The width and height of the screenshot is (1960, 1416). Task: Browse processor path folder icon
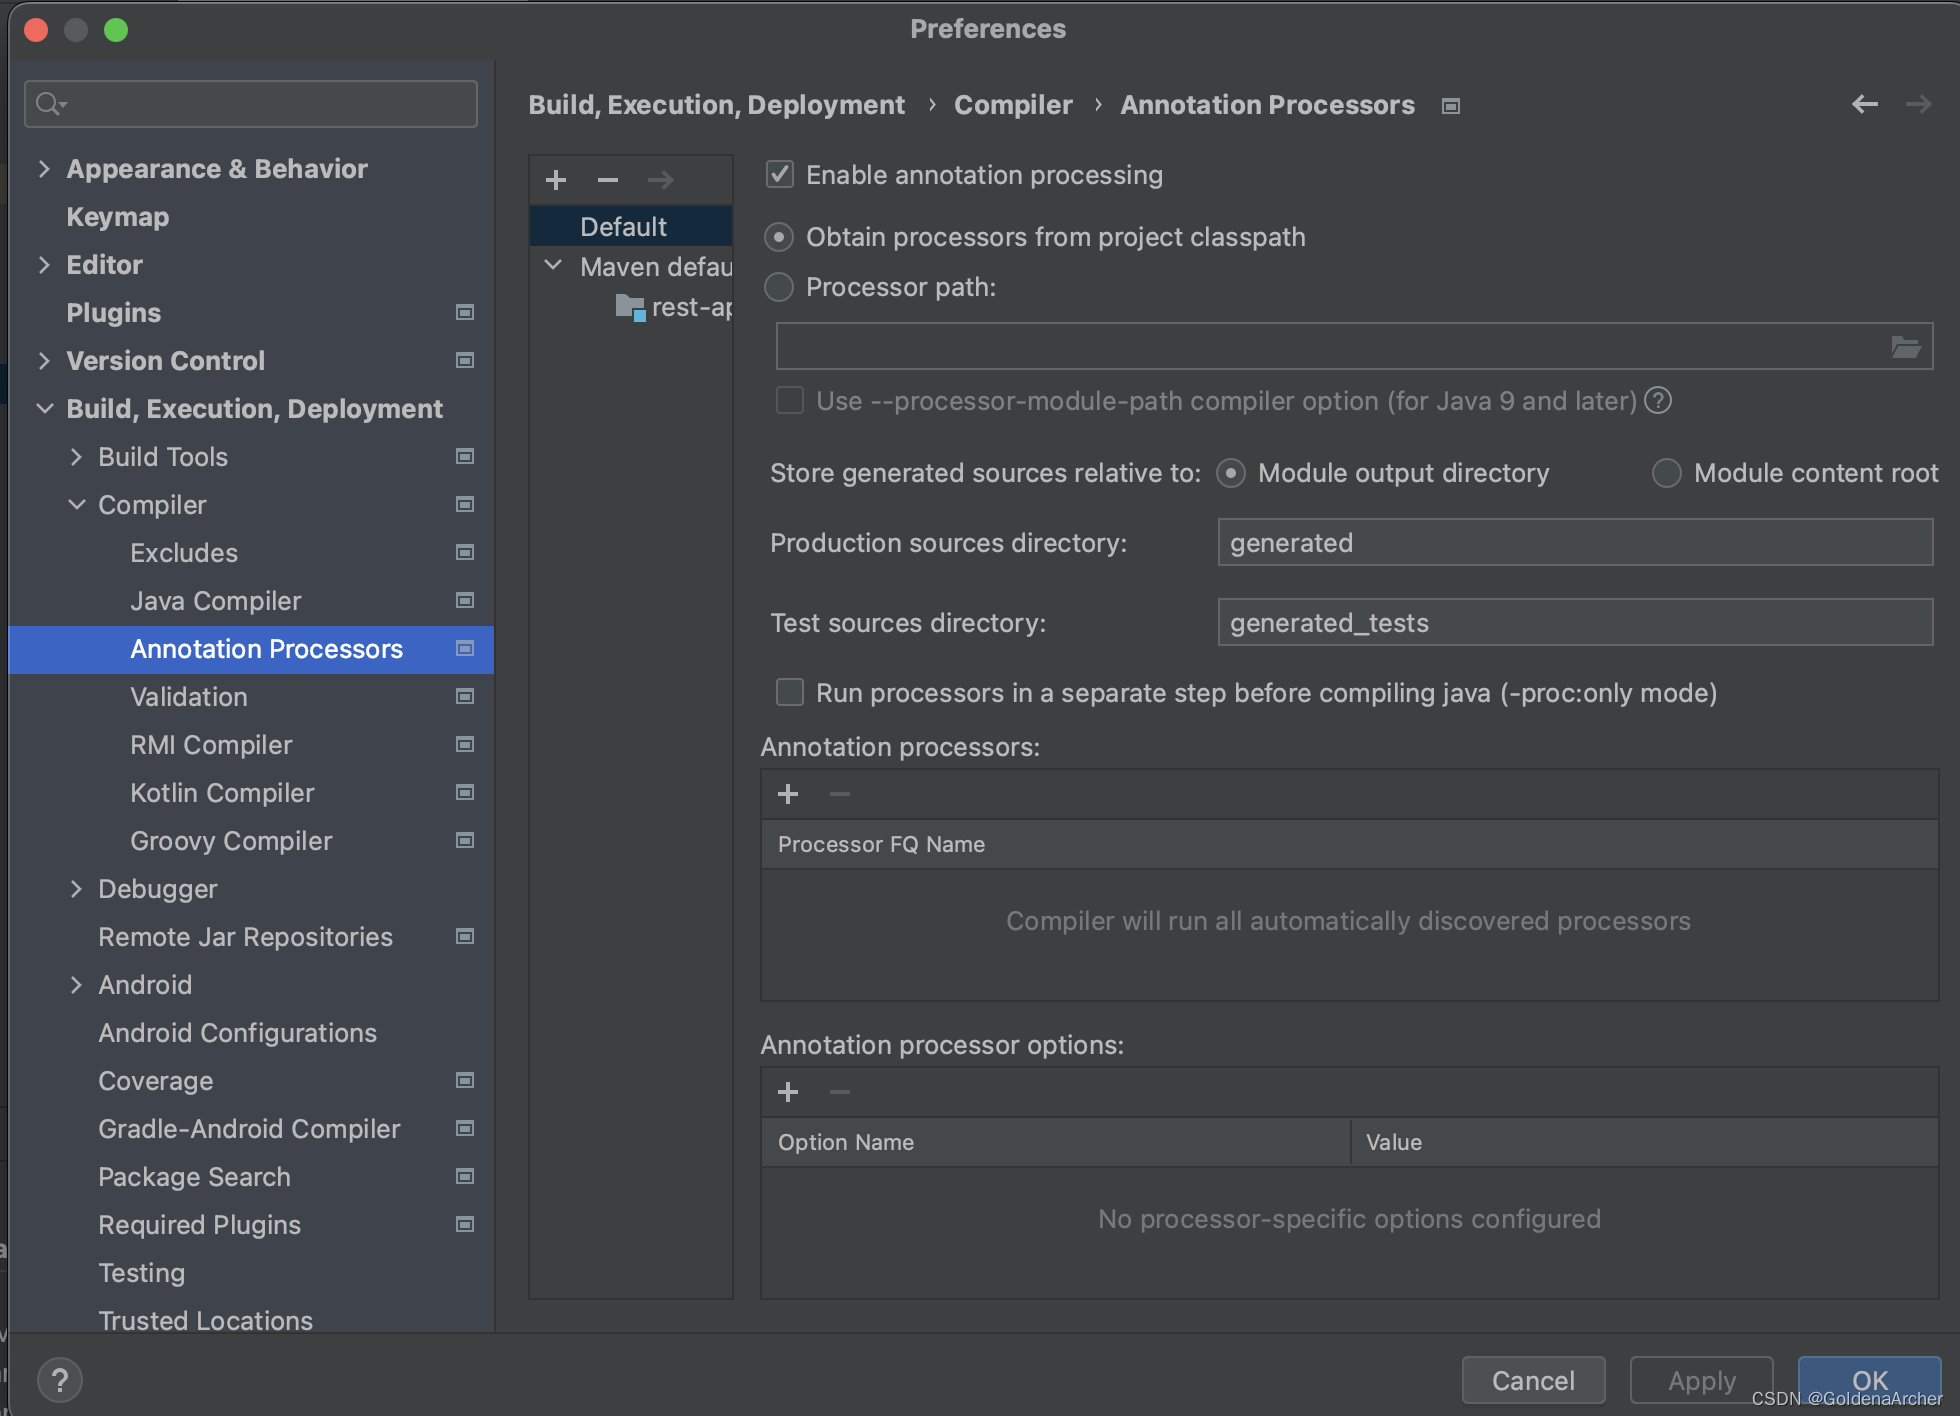tap(1906, 347)
